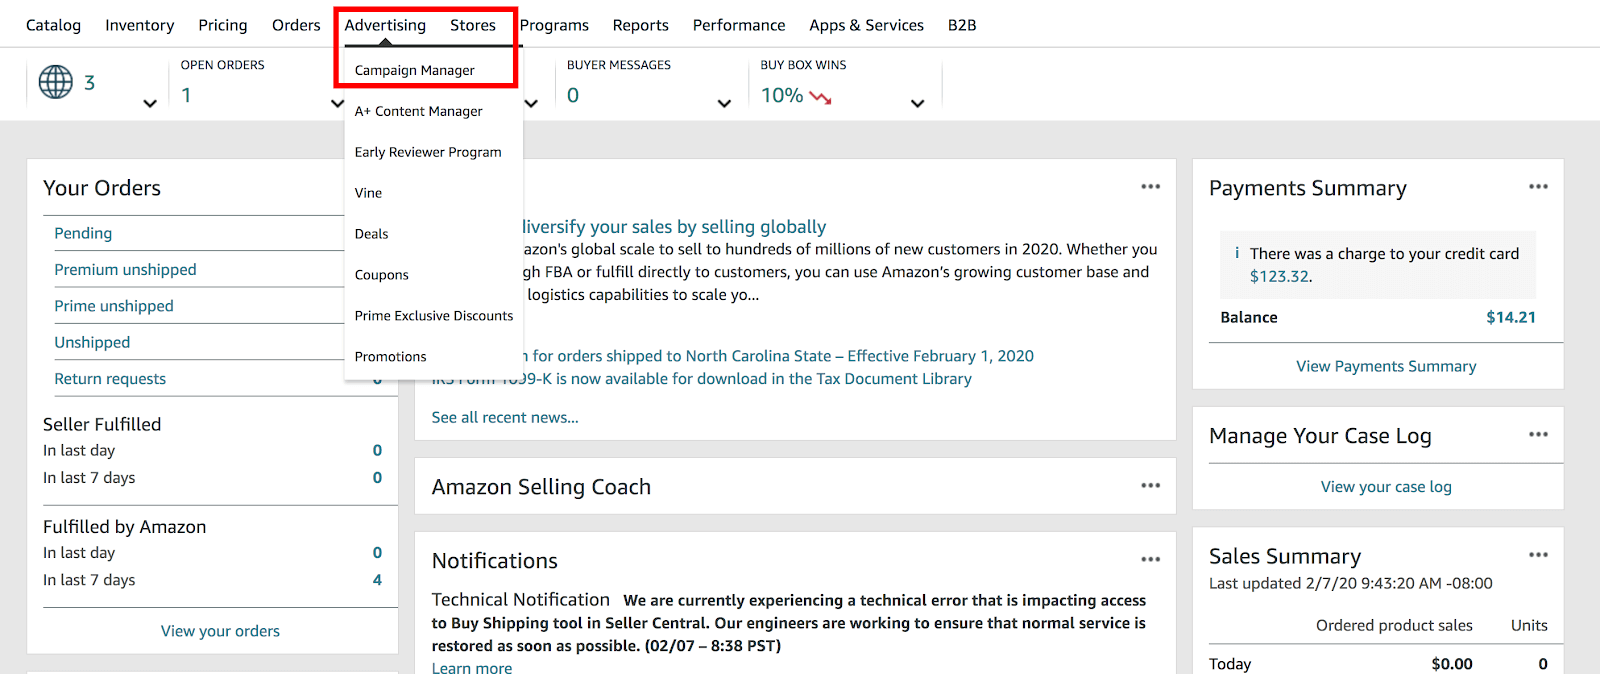Open the Pricing menu
This screenshot has width=1600, height=674.
pos(223,25)
